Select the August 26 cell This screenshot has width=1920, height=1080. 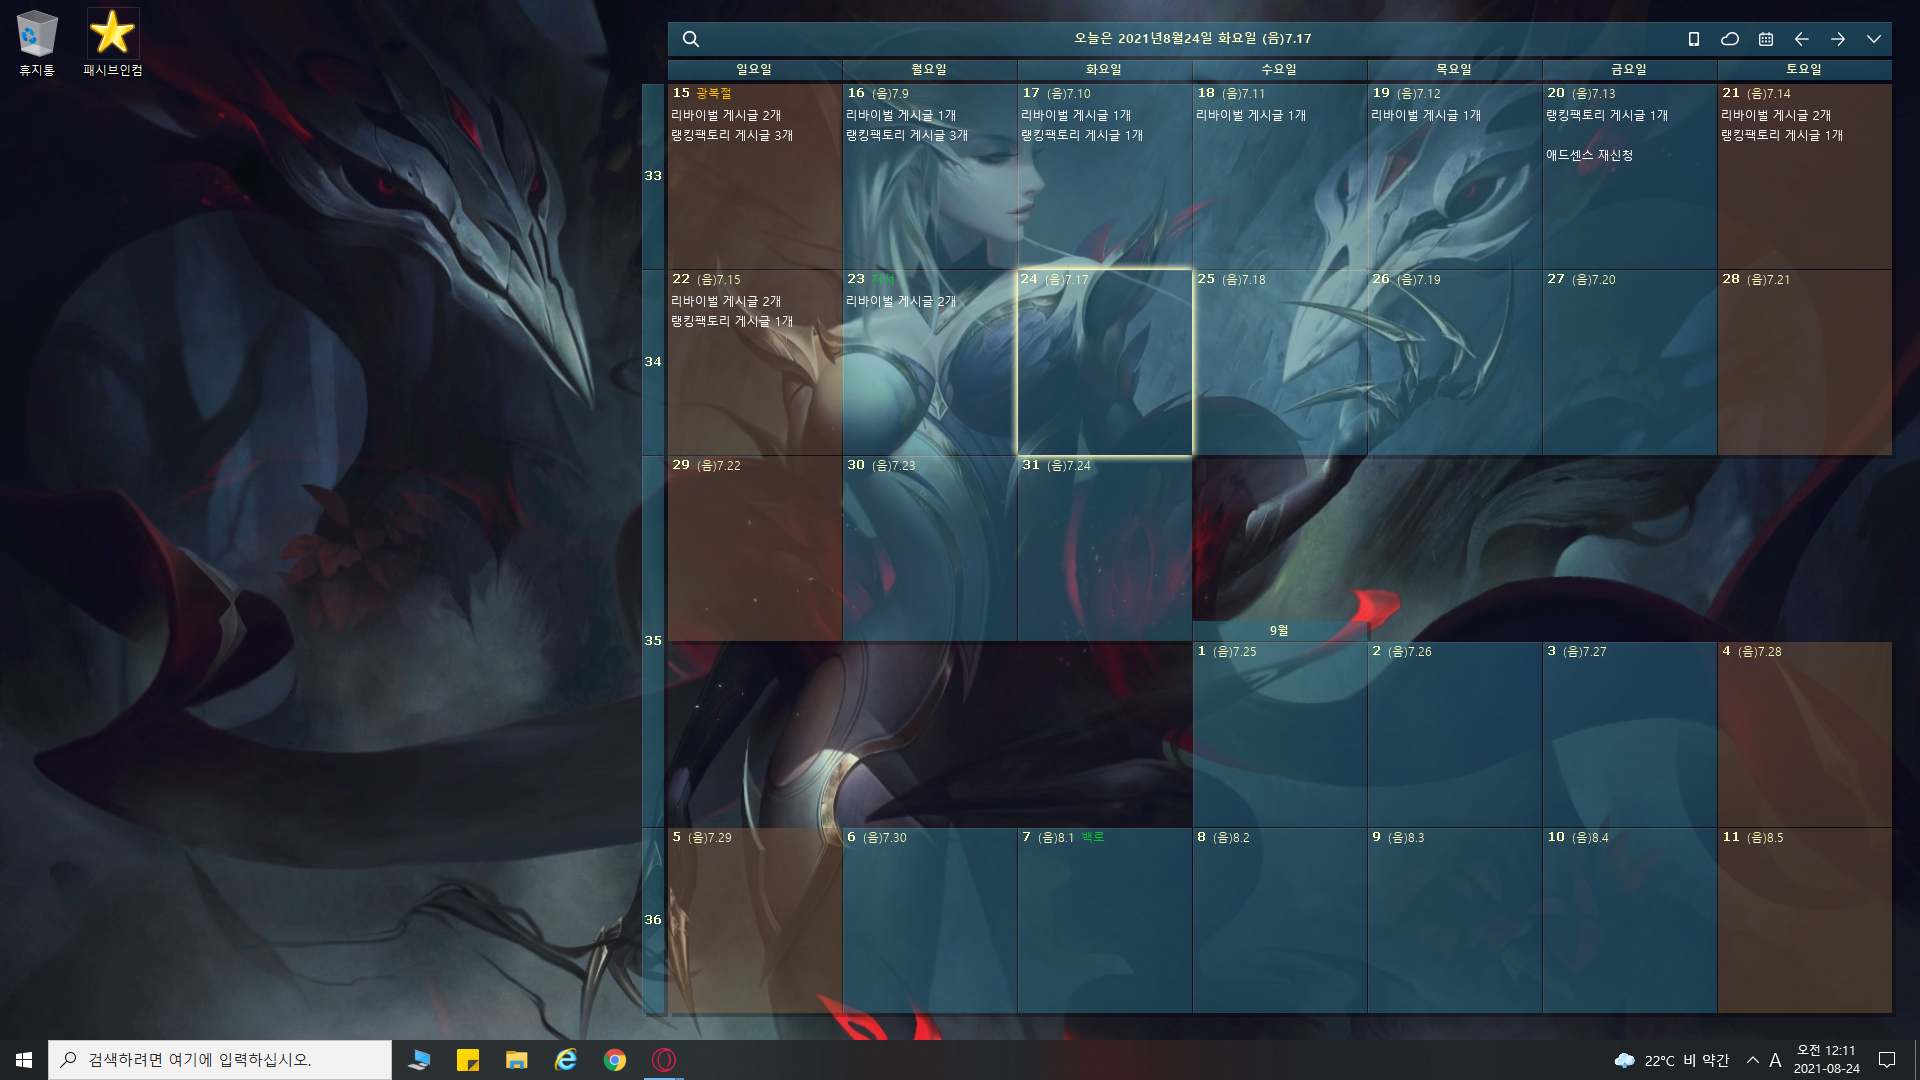coord(1454,362)
